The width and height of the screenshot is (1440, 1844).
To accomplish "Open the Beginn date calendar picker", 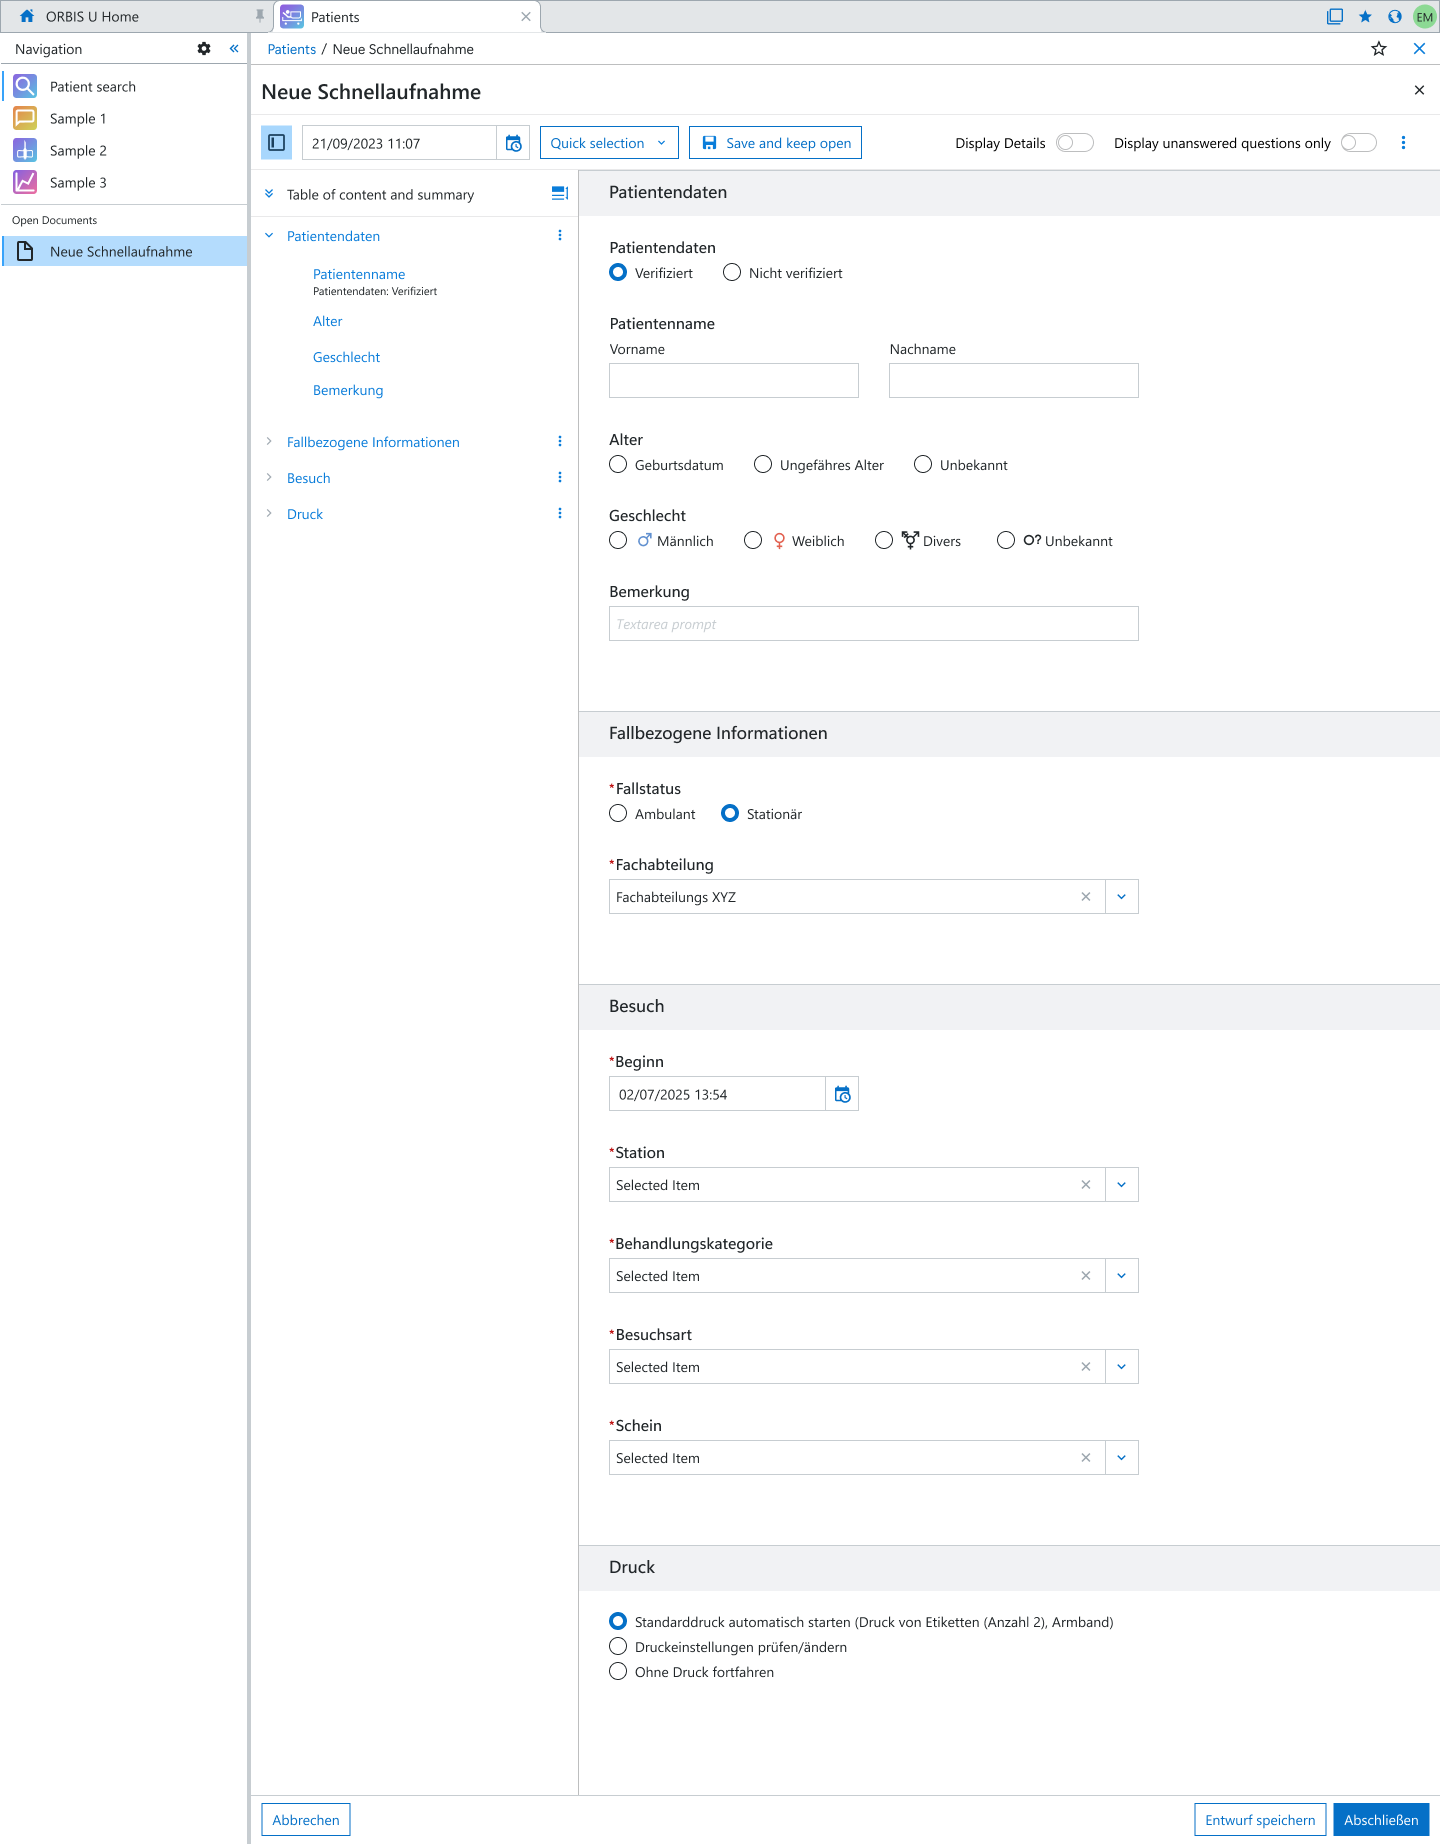I will 842,1094.
